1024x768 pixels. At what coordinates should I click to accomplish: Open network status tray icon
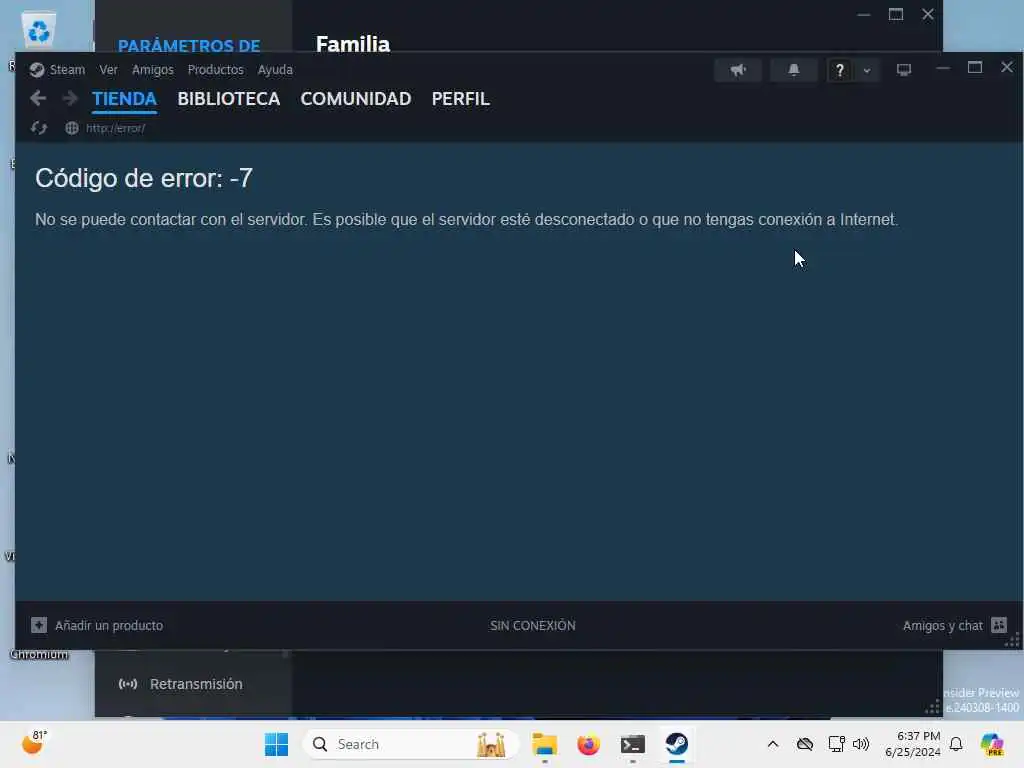click(836, 744)
